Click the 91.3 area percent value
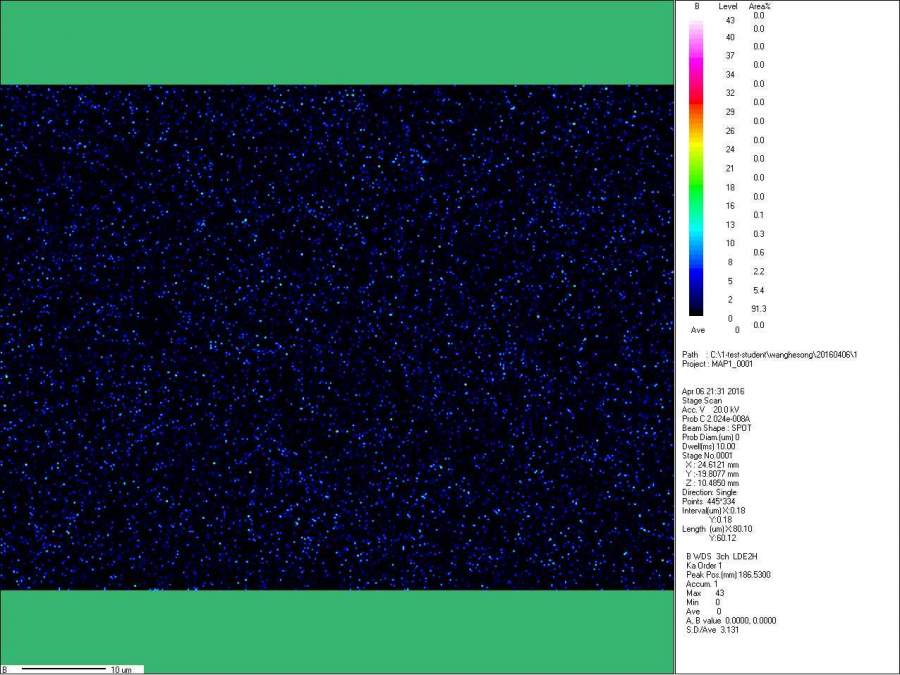The width and height of the screenshot is (900, 675). [x=759, y=309]
